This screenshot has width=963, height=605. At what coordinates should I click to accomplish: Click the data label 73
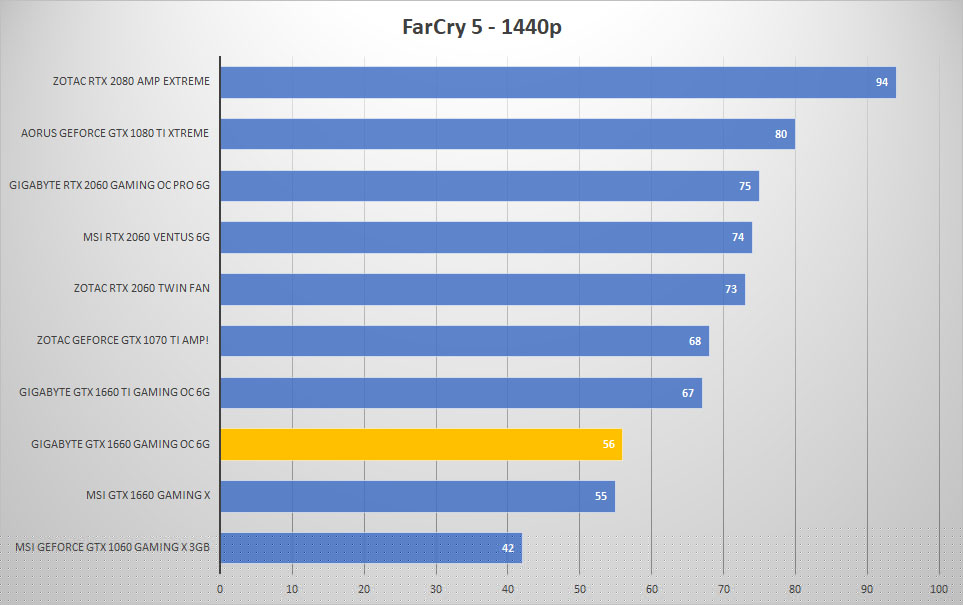tap(731, 289)
